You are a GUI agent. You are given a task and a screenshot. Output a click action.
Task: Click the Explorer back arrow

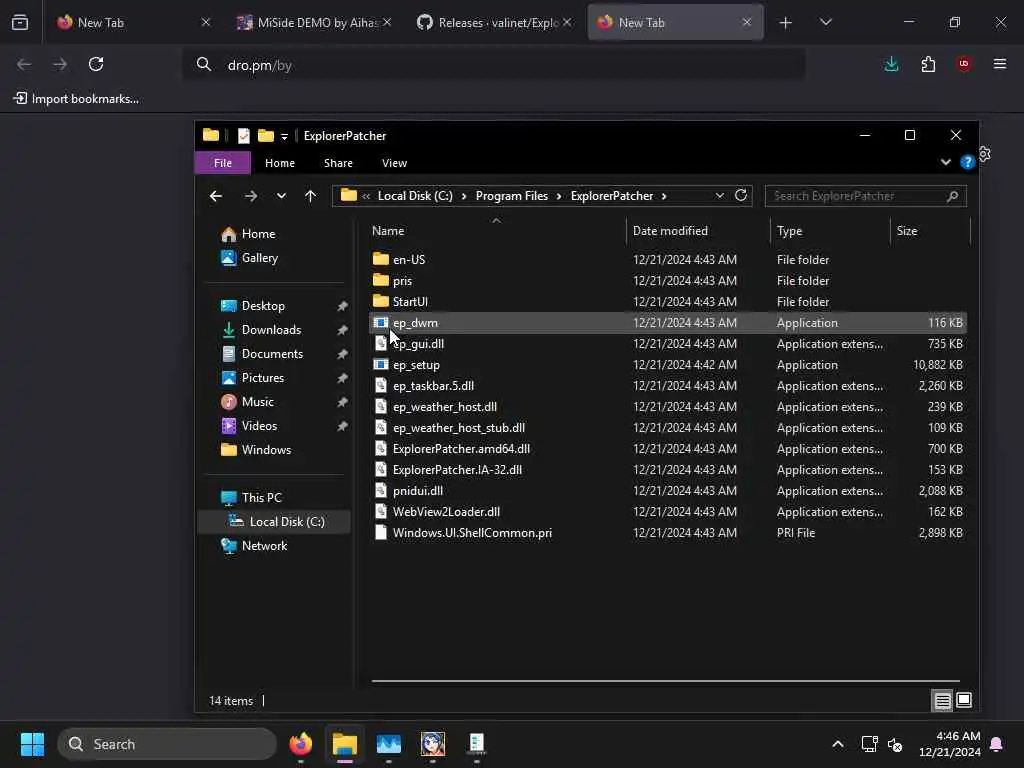[216, 196]
